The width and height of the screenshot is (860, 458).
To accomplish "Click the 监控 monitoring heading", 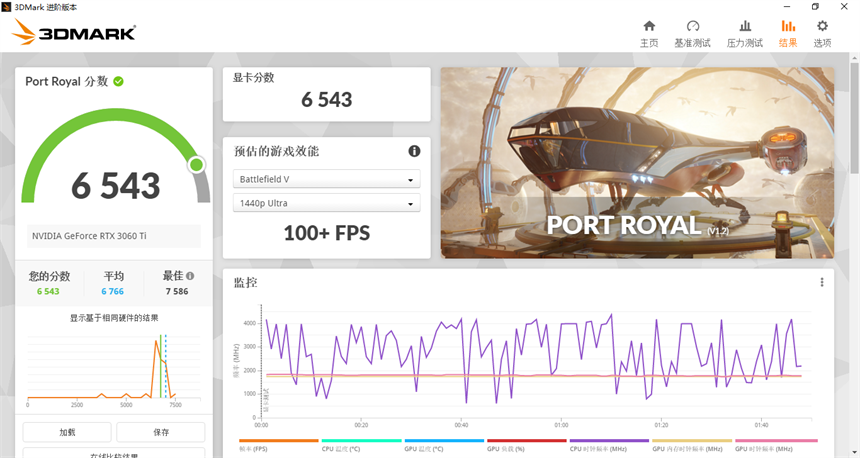I will 245,282.
